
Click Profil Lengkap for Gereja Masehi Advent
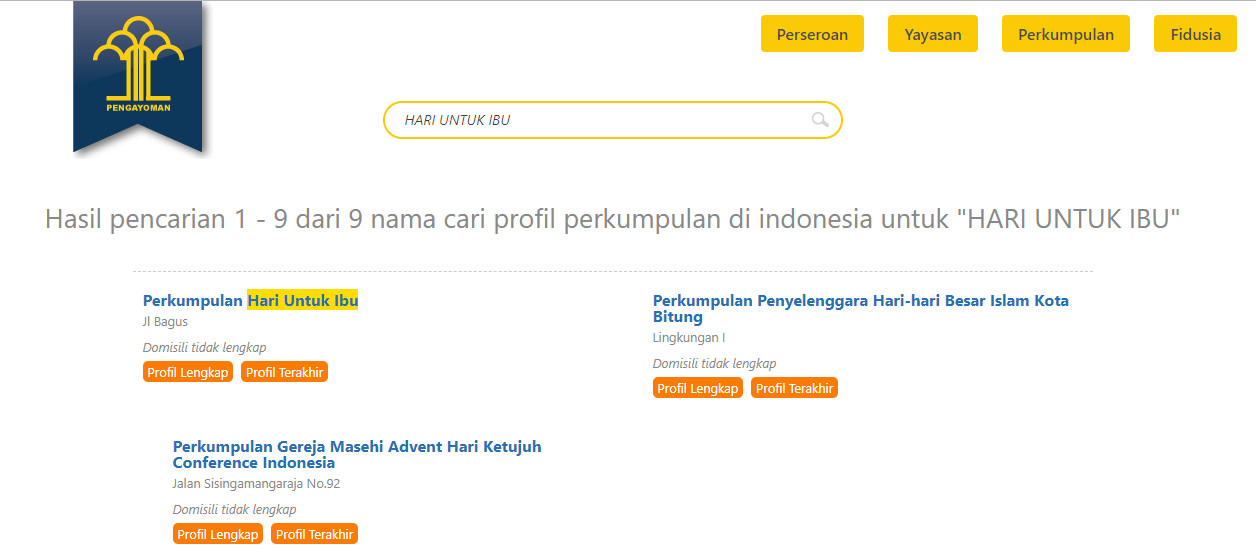pos(218,534)
